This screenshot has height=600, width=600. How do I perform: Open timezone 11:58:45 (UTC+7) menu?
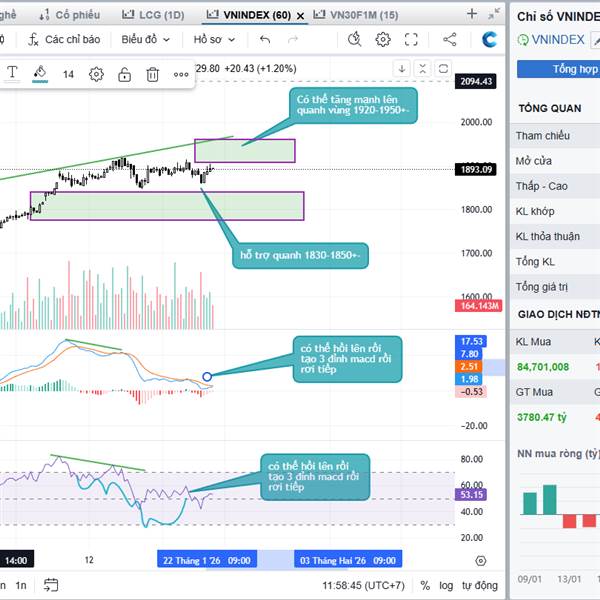click(363, 585)
